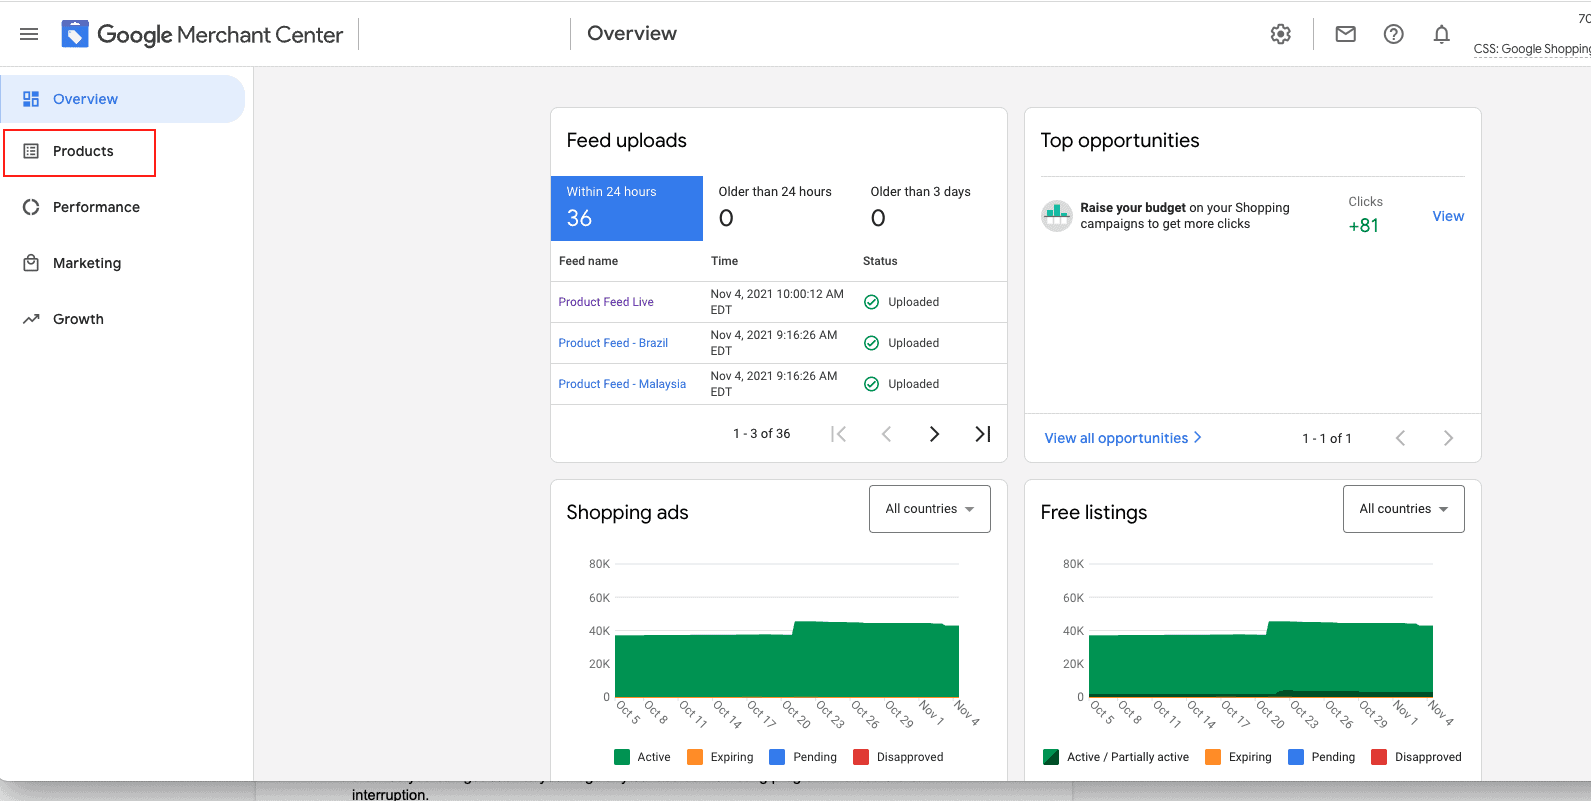Click the Feed uploads card heading
1591x801 pixels.
[627, 141]
